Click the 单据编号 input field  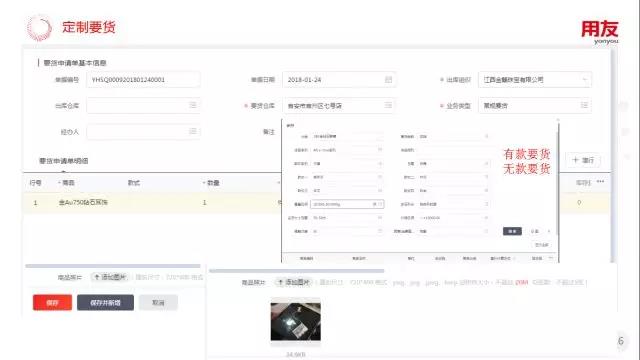pos(143,80)
